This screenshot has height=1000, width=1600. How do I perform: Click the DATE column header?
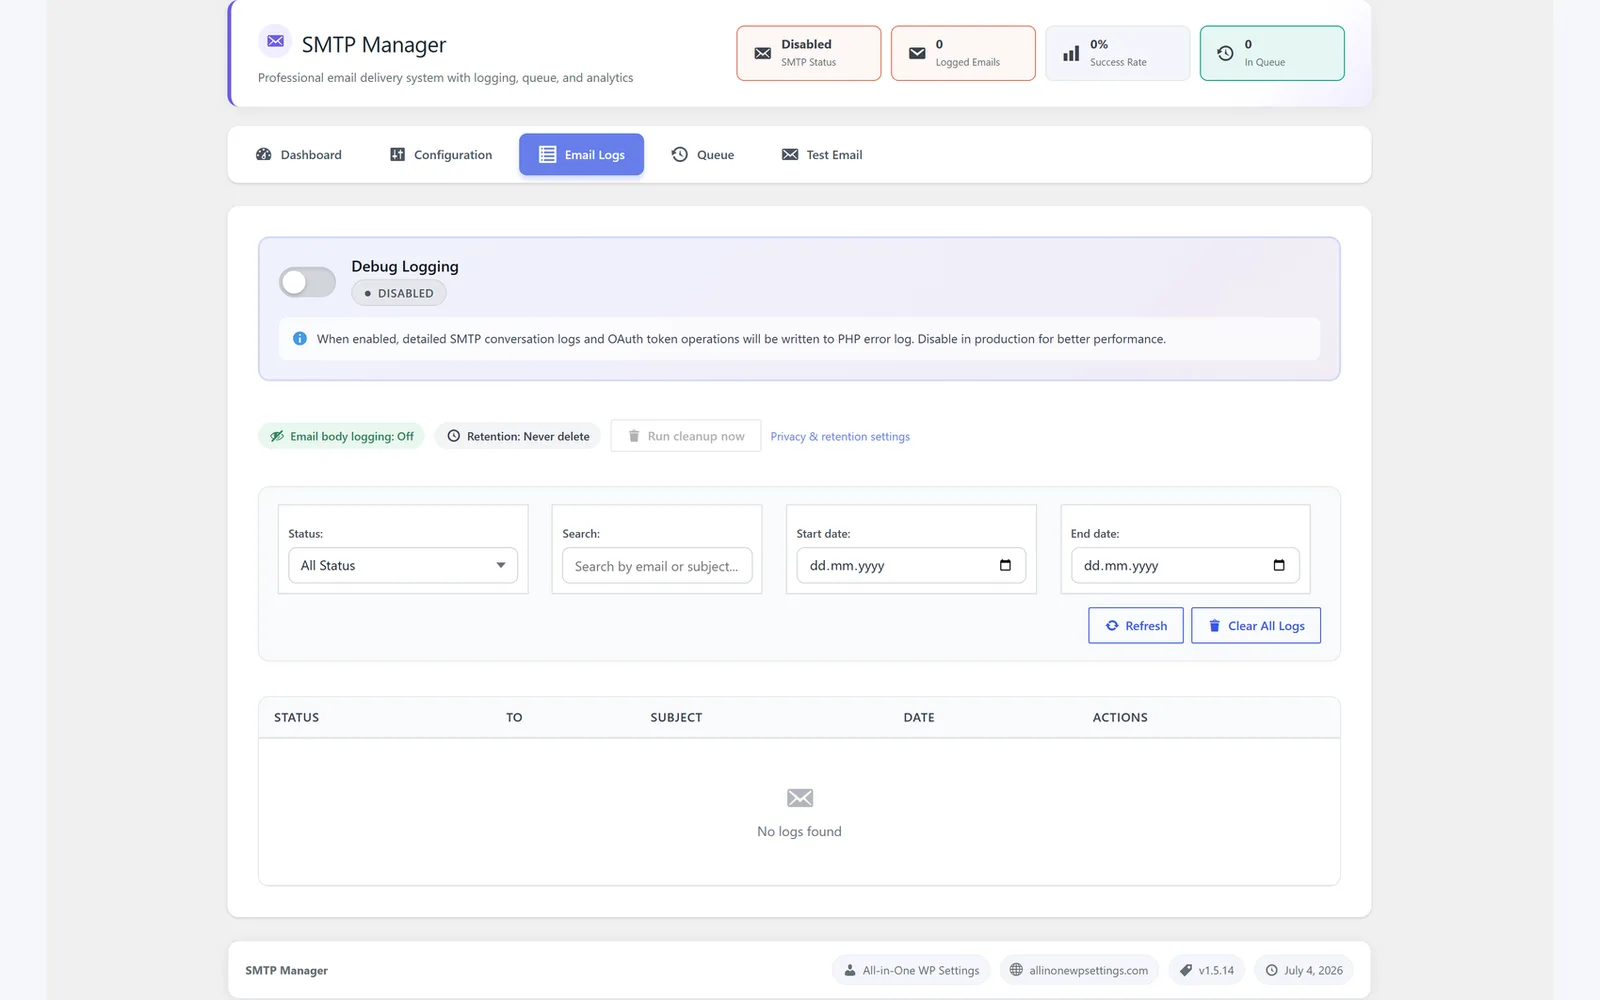(x=919, y=718)
